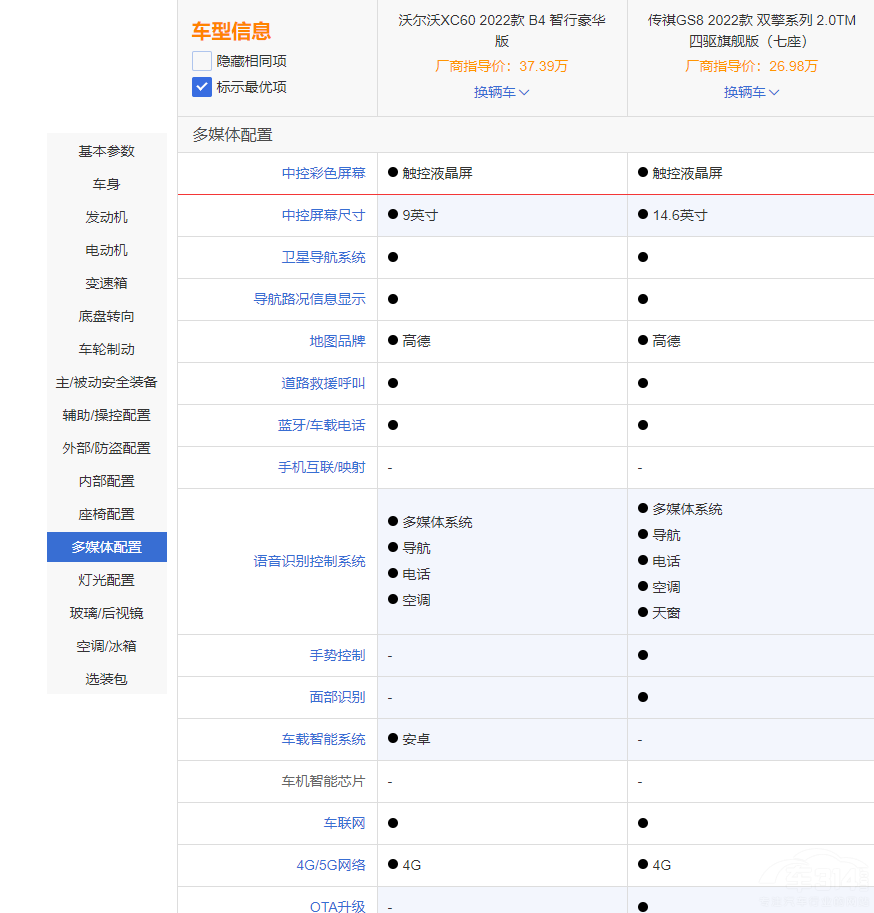Viewport: 874px width, 913px height.
Task: Open 换辆车 dropdown under 传祺GS8
Action: point(751,91)
